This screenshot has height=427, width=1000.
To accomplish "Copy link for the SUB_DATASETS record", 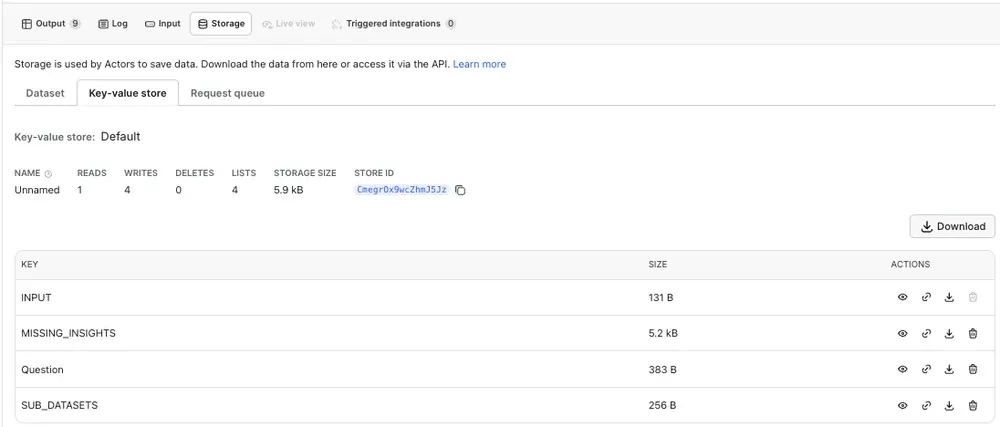I will pos(926,405).
